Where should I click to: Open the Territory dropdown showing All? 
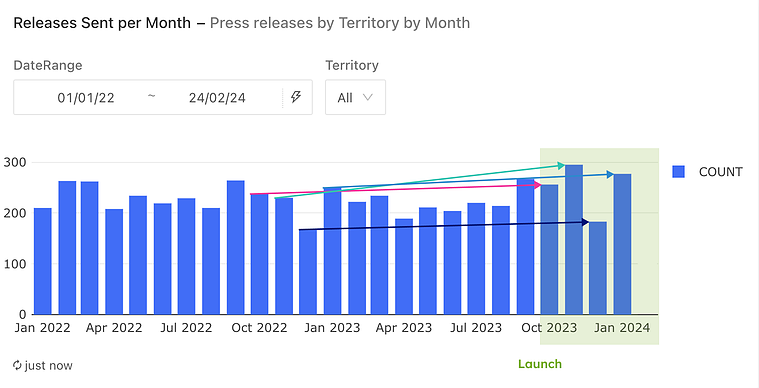click(355, 97)
